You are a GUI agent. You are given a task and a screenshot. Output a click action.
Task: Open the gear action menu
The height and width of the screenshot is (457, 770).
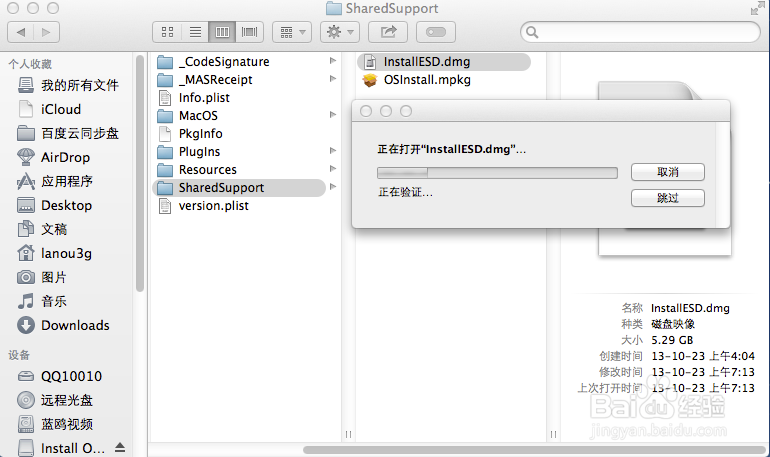[x=340, y=32]
